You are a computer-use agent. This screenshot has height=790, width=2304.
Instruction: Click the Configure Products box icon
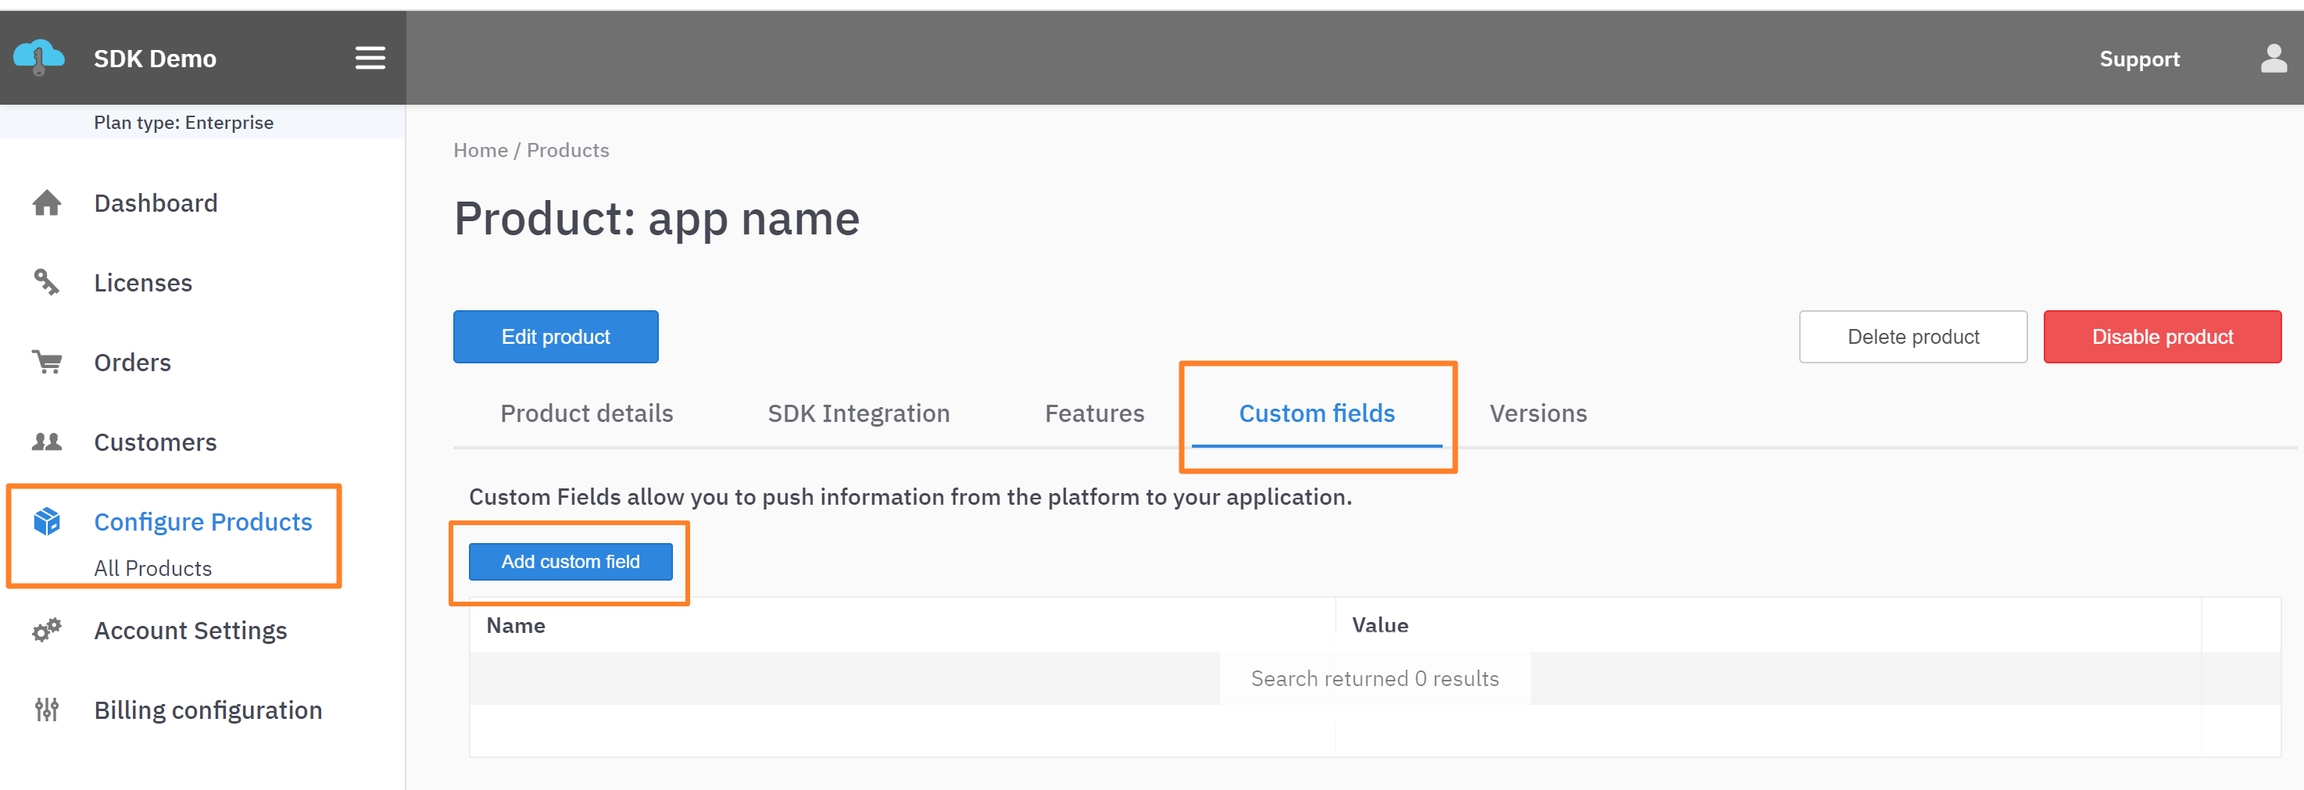coord(47,521)
